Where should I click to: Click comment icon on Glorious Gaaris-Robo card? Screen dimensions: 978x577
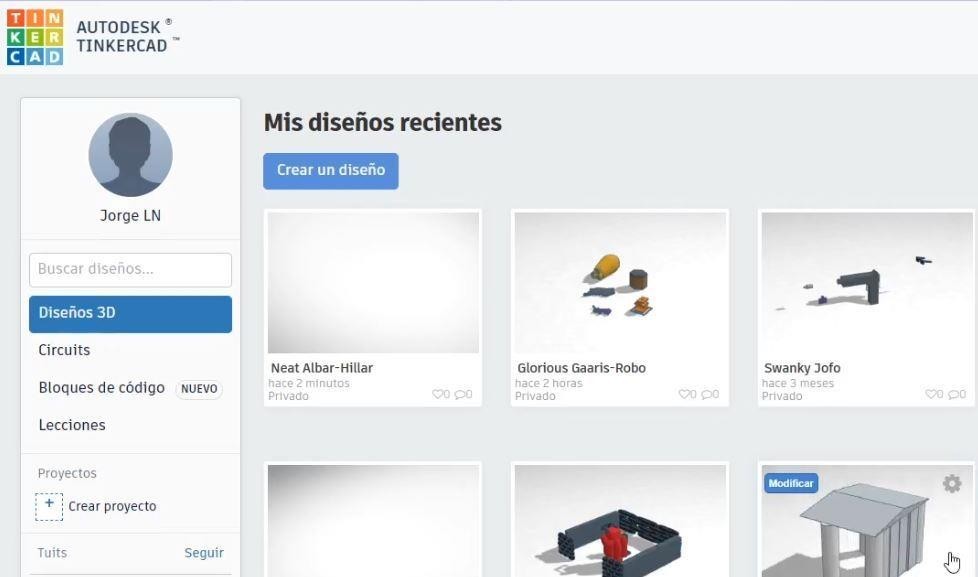pyautogui.click(x=707, y=395)
